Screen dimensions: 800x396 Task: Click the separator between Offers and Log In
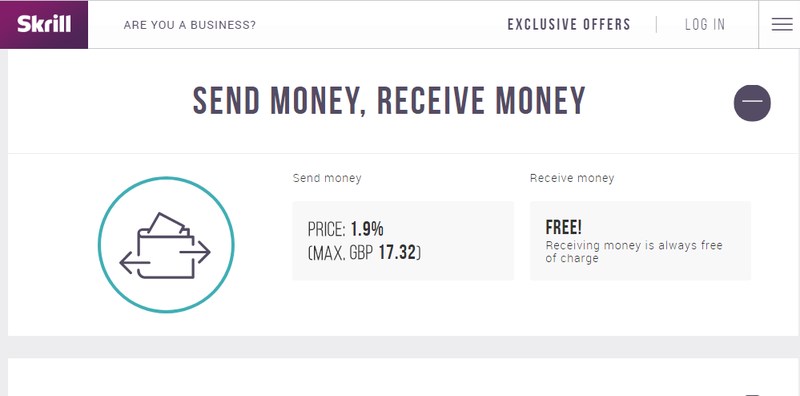656,24
